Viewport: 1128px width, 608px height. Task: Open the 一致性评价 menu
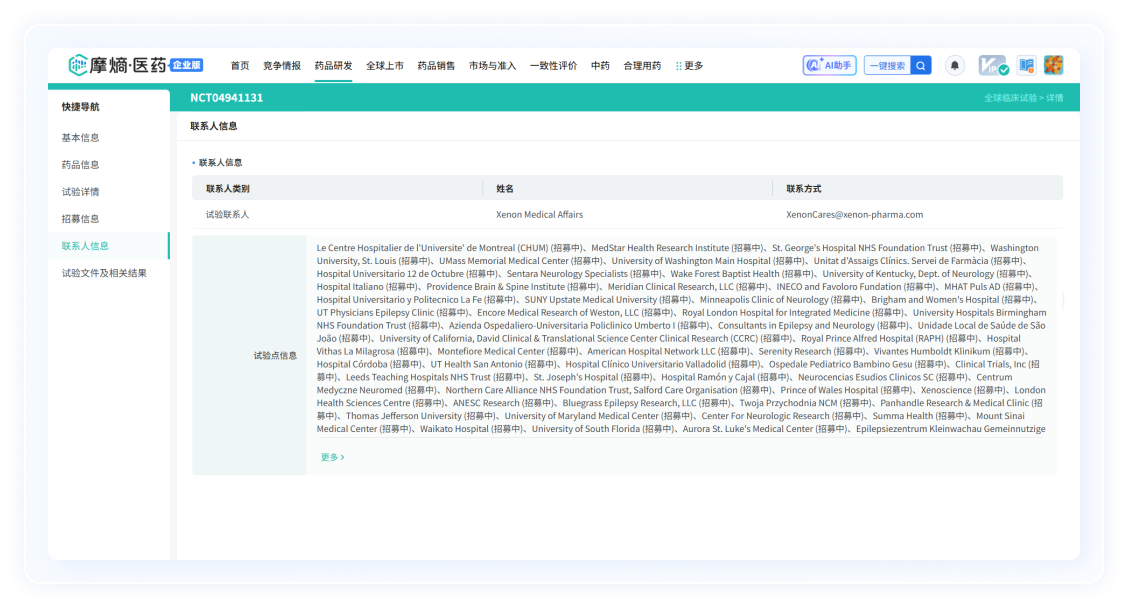(553, 65)
